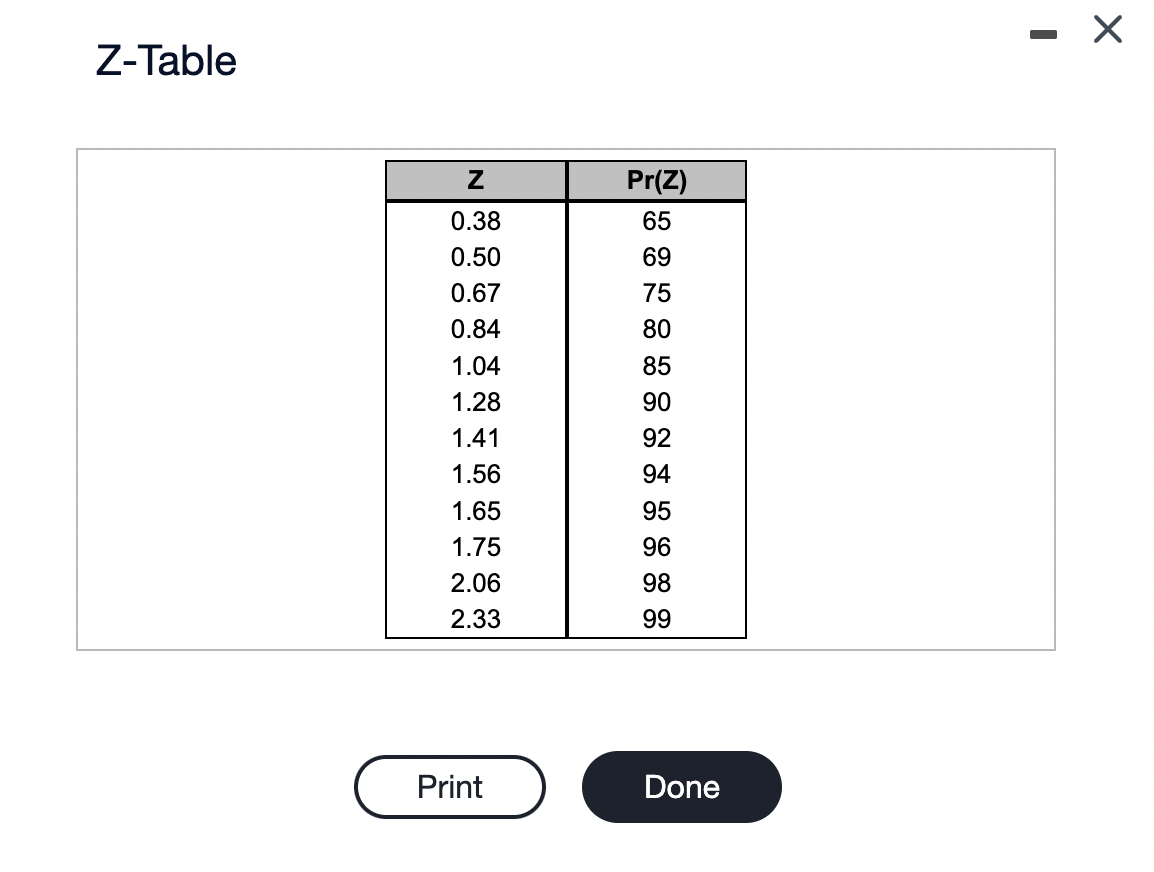The image size is (1154, 872).
Task: Click the Pr(Z) value 99
Action: tap(656, 619)
